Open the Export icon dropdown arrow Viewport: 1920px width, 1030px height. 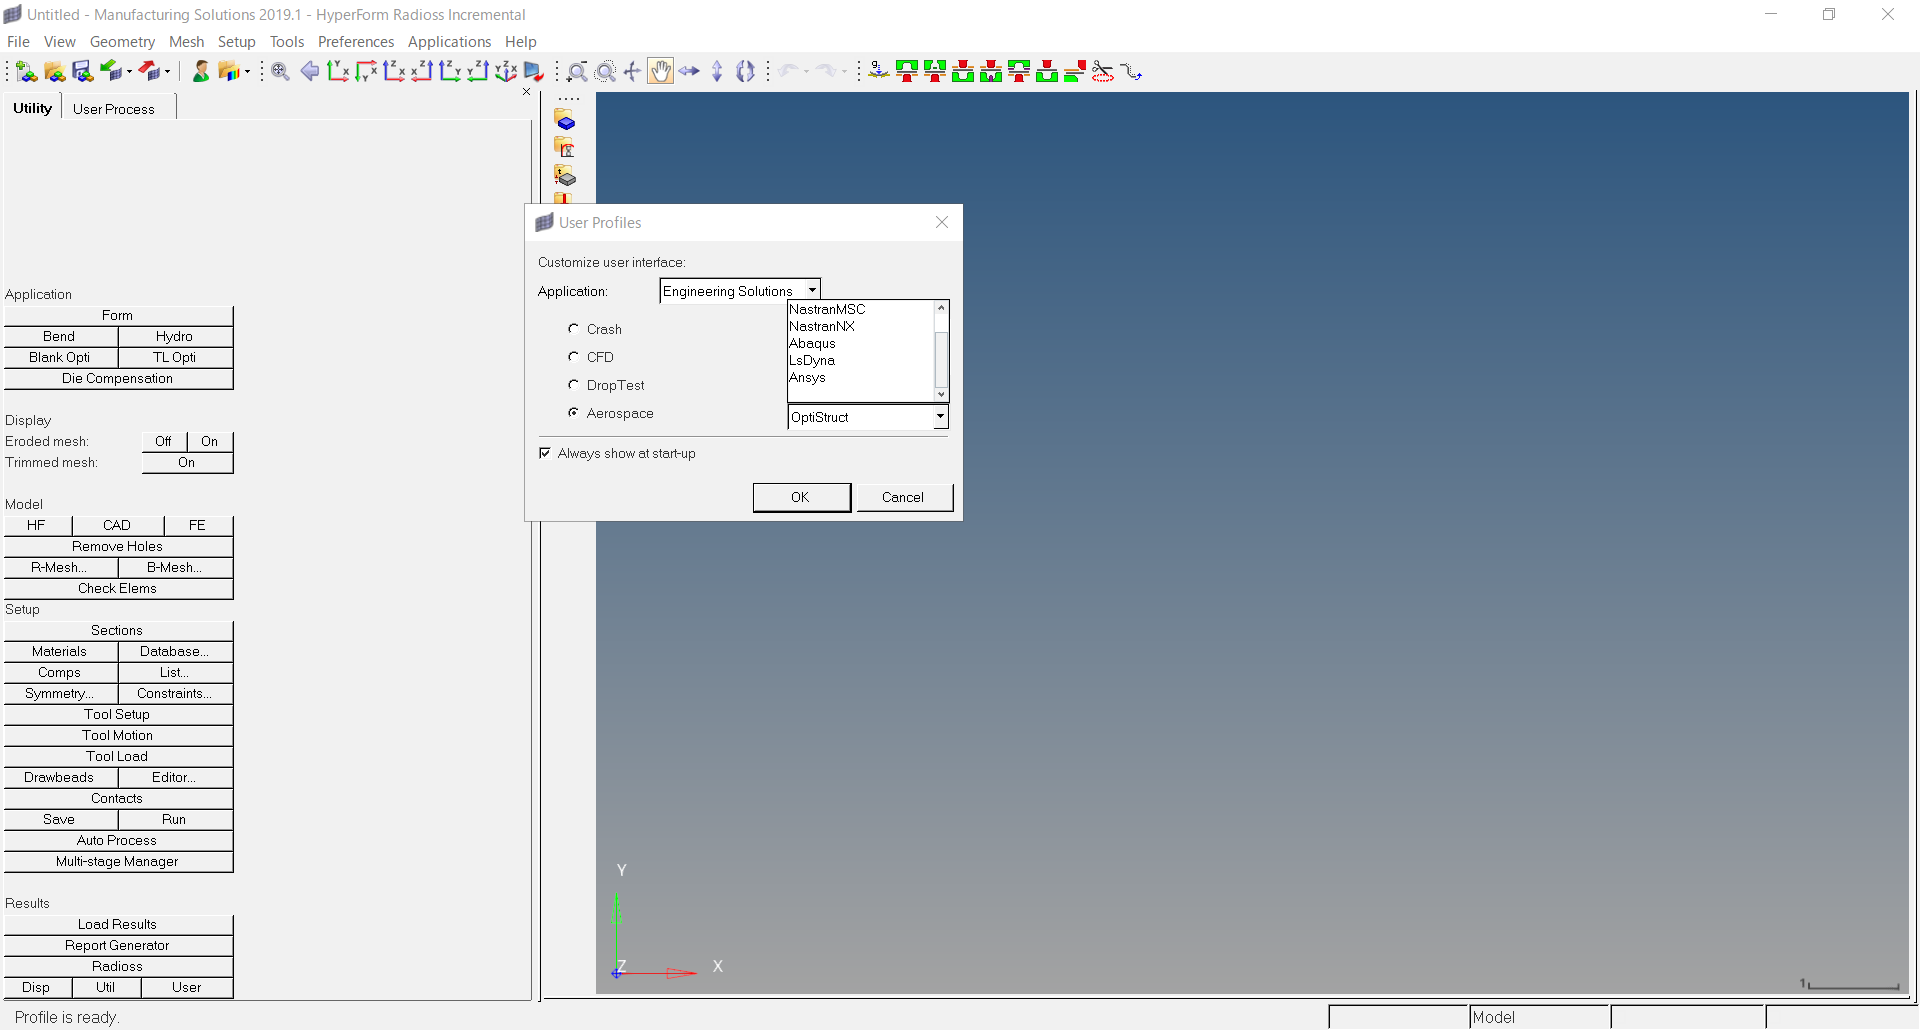tap(168, 71)
